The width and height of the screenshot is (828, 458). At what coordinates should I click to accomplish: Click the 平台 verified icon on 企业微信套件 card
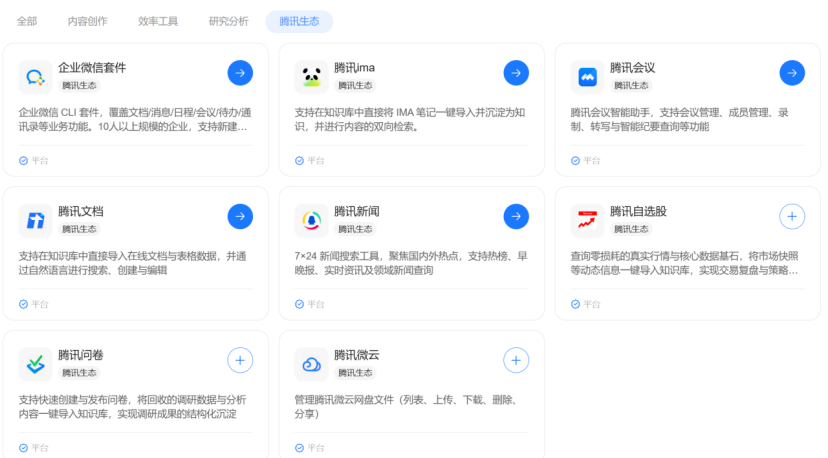click(x=23, y=161)
